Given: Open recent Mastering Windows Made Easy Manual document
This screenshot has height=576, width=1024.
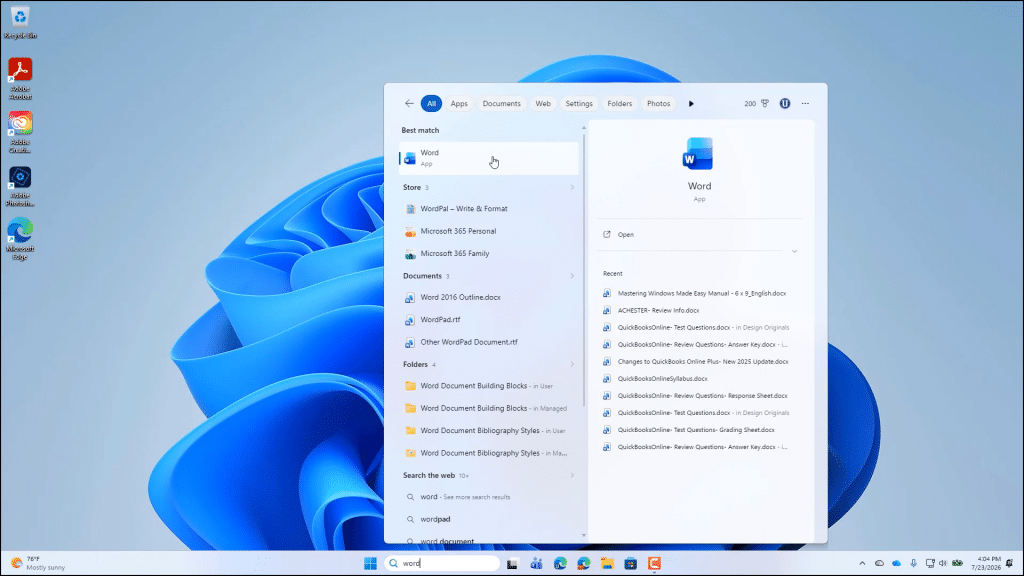Looking at the screenshot, I should [699, 293].
